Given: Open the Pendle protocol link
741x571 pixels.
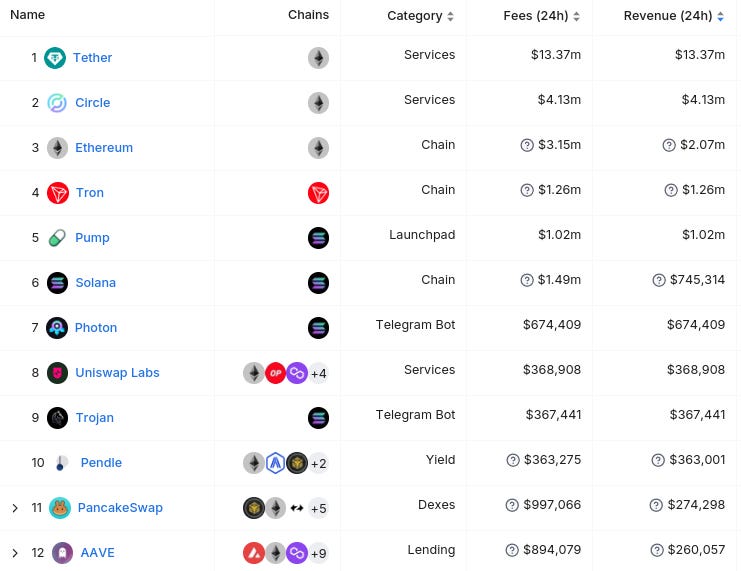Looking at the screenshot, I should tap(101, 462).
